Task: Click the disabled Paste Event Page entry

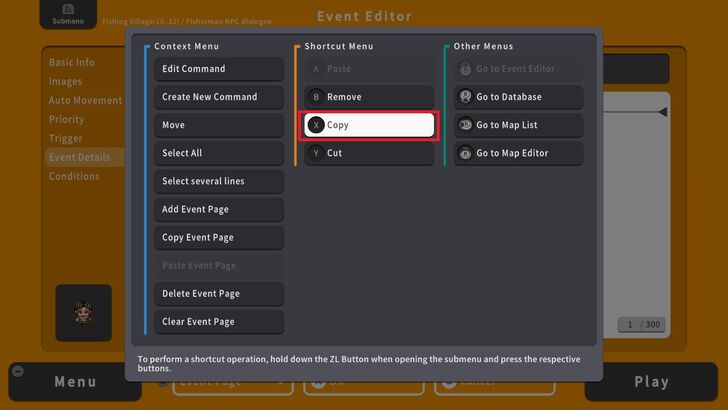Action: pyautogui.click(x=219, y=265)
